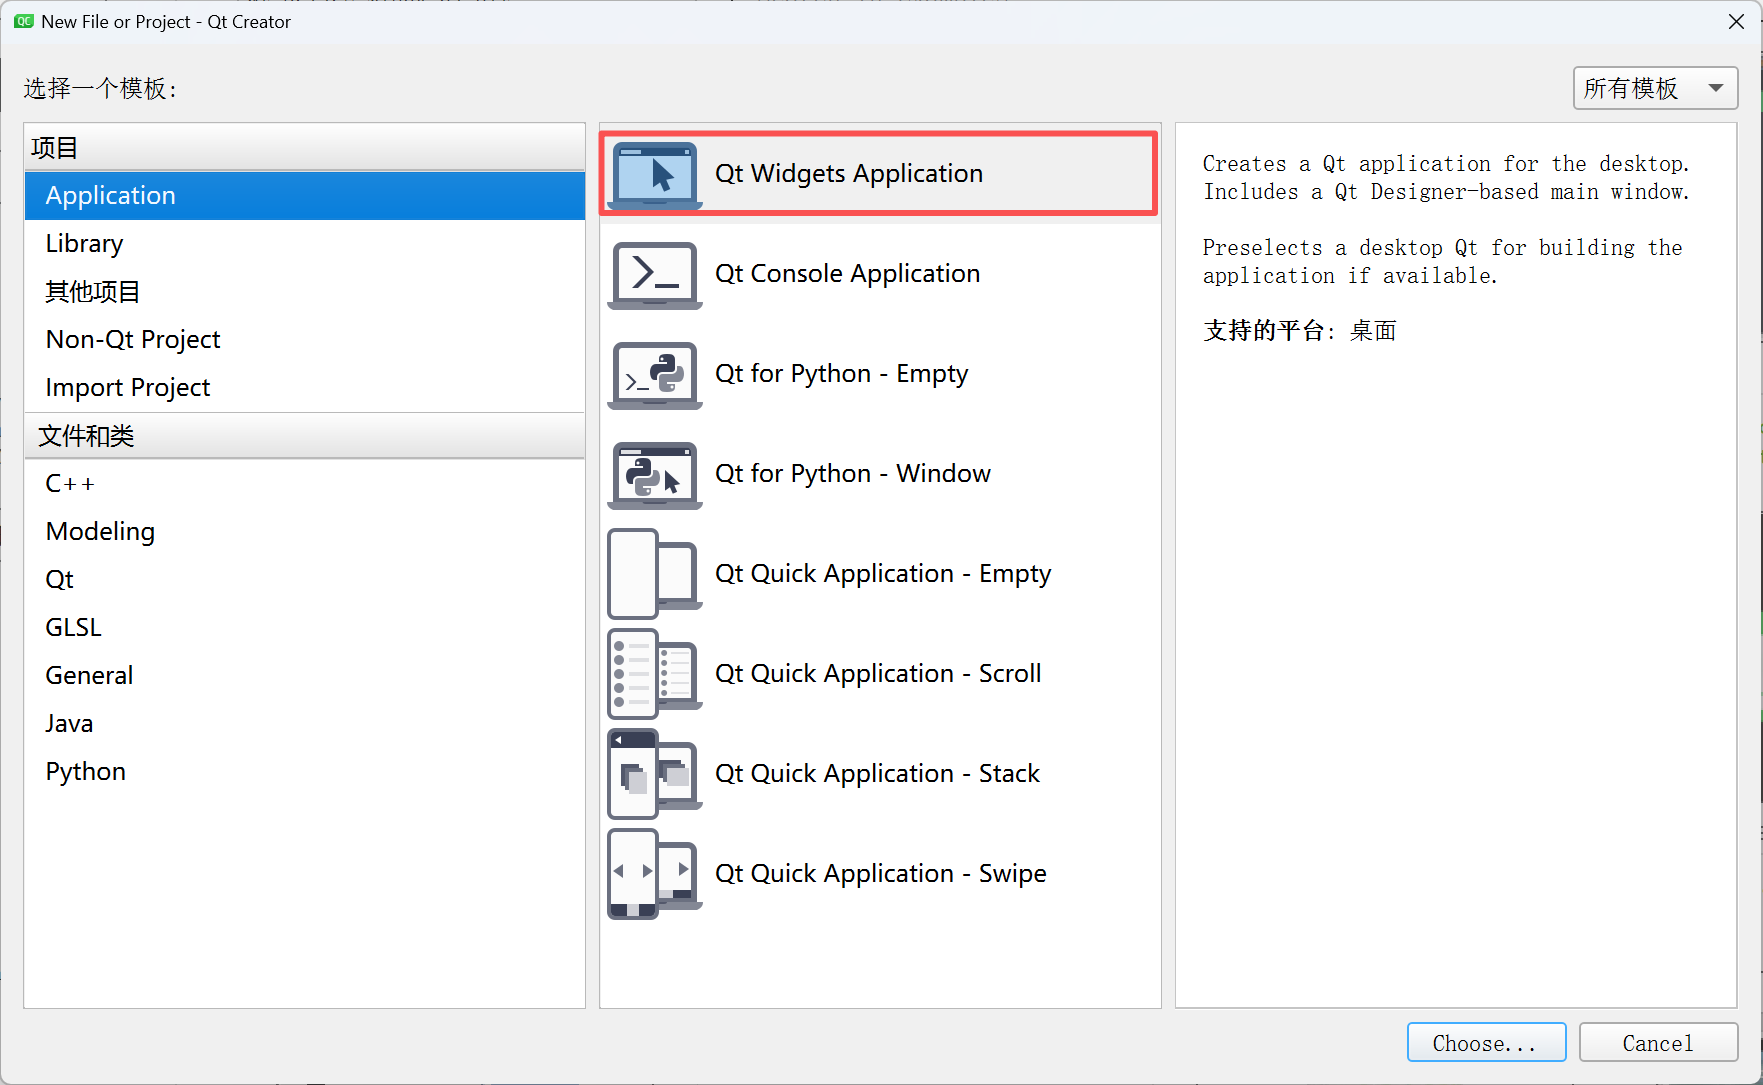Screen dimensions: 1763x1085
Task: Choose the Qt Quick Application - Swipe icon
Action: [x=655, y=874]
